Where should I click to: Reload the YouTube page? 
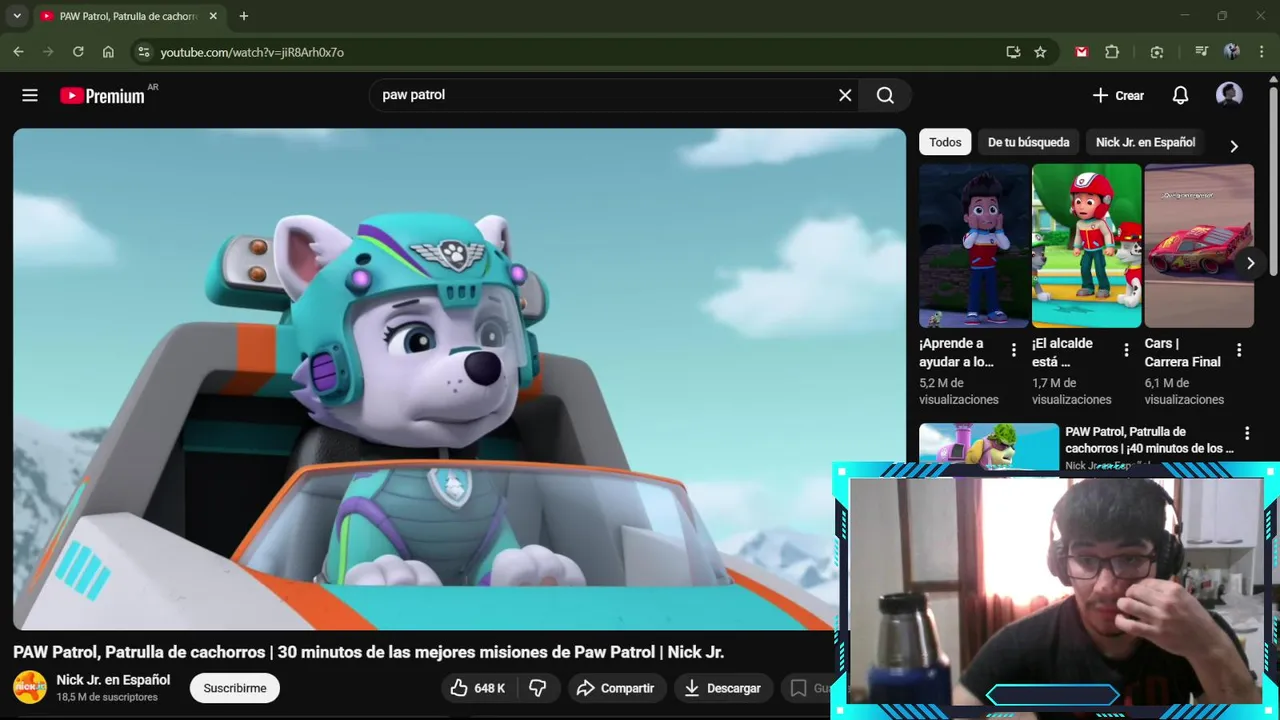(78, 52)
